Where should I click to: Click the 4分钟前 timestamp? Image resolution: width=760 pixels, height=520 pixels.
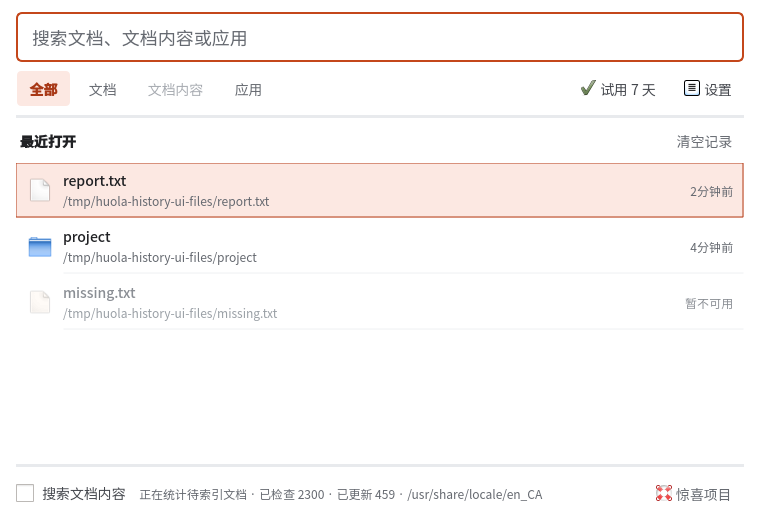tap(712, 248)
